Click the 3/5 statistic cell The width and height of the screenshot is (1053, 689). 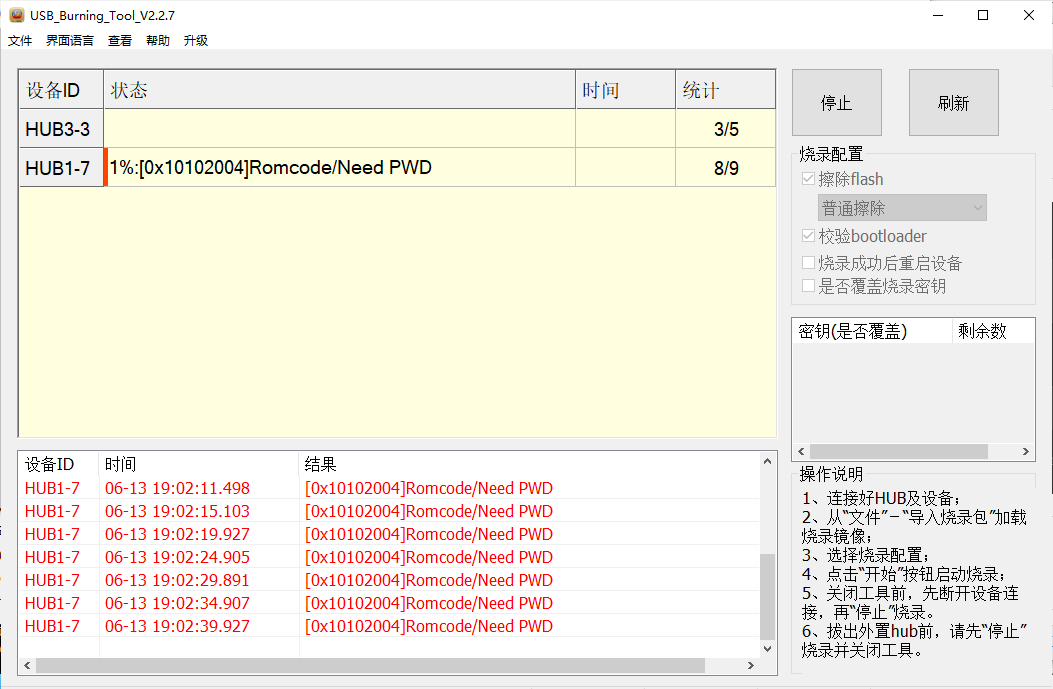click(x=726, y=129)
